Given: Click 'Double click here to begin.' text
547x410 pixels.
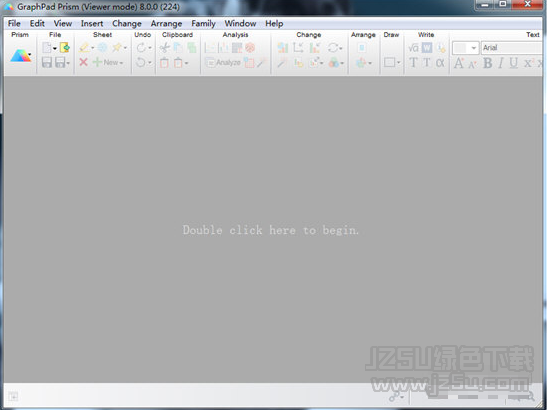Looking at the screenshot, I should (x=270, y=230).
